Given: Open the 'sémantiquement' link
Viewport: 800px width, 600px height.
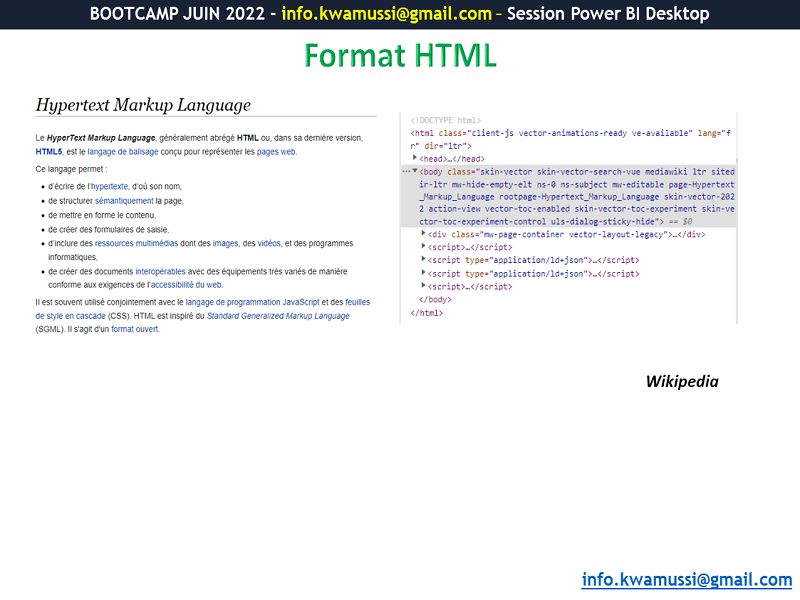Looking at the screenshot, I should tap(125, 201).
